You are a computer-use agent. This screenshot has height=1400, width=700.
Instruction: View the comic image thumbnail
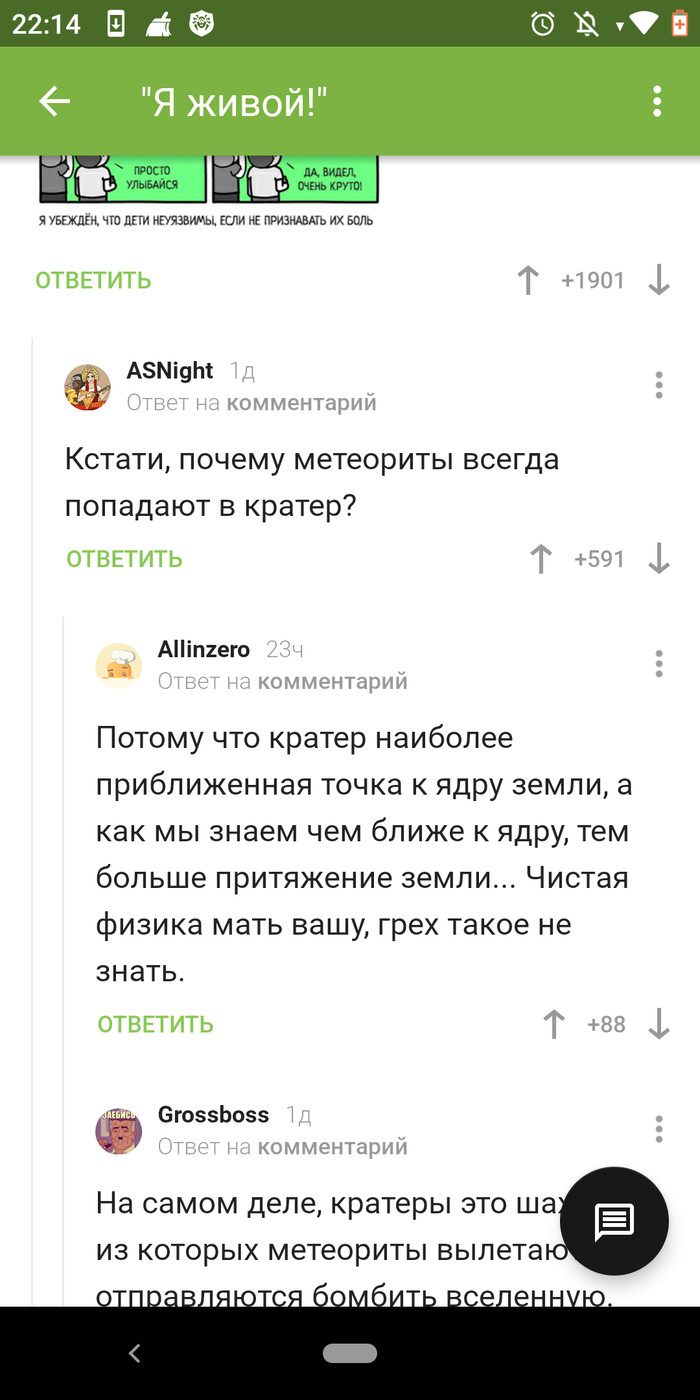(208, 180)
